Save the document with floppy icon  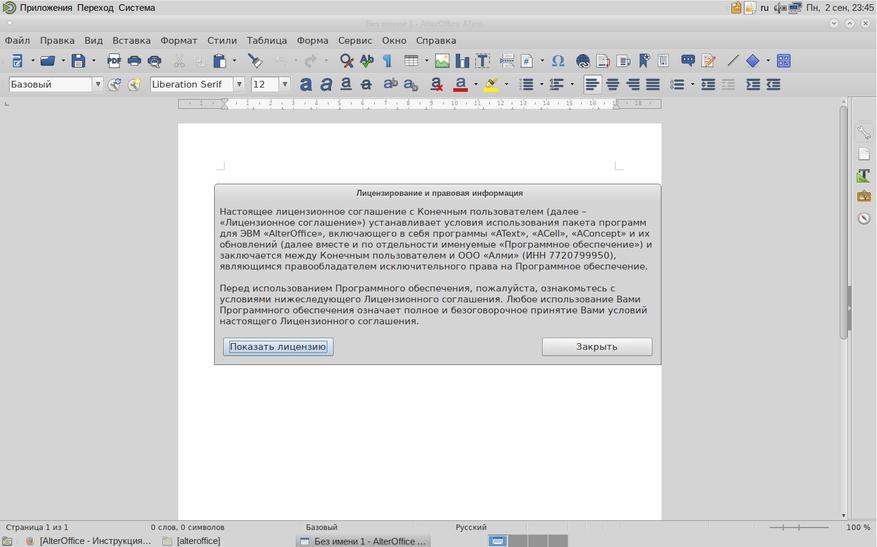tap(78, 61)
